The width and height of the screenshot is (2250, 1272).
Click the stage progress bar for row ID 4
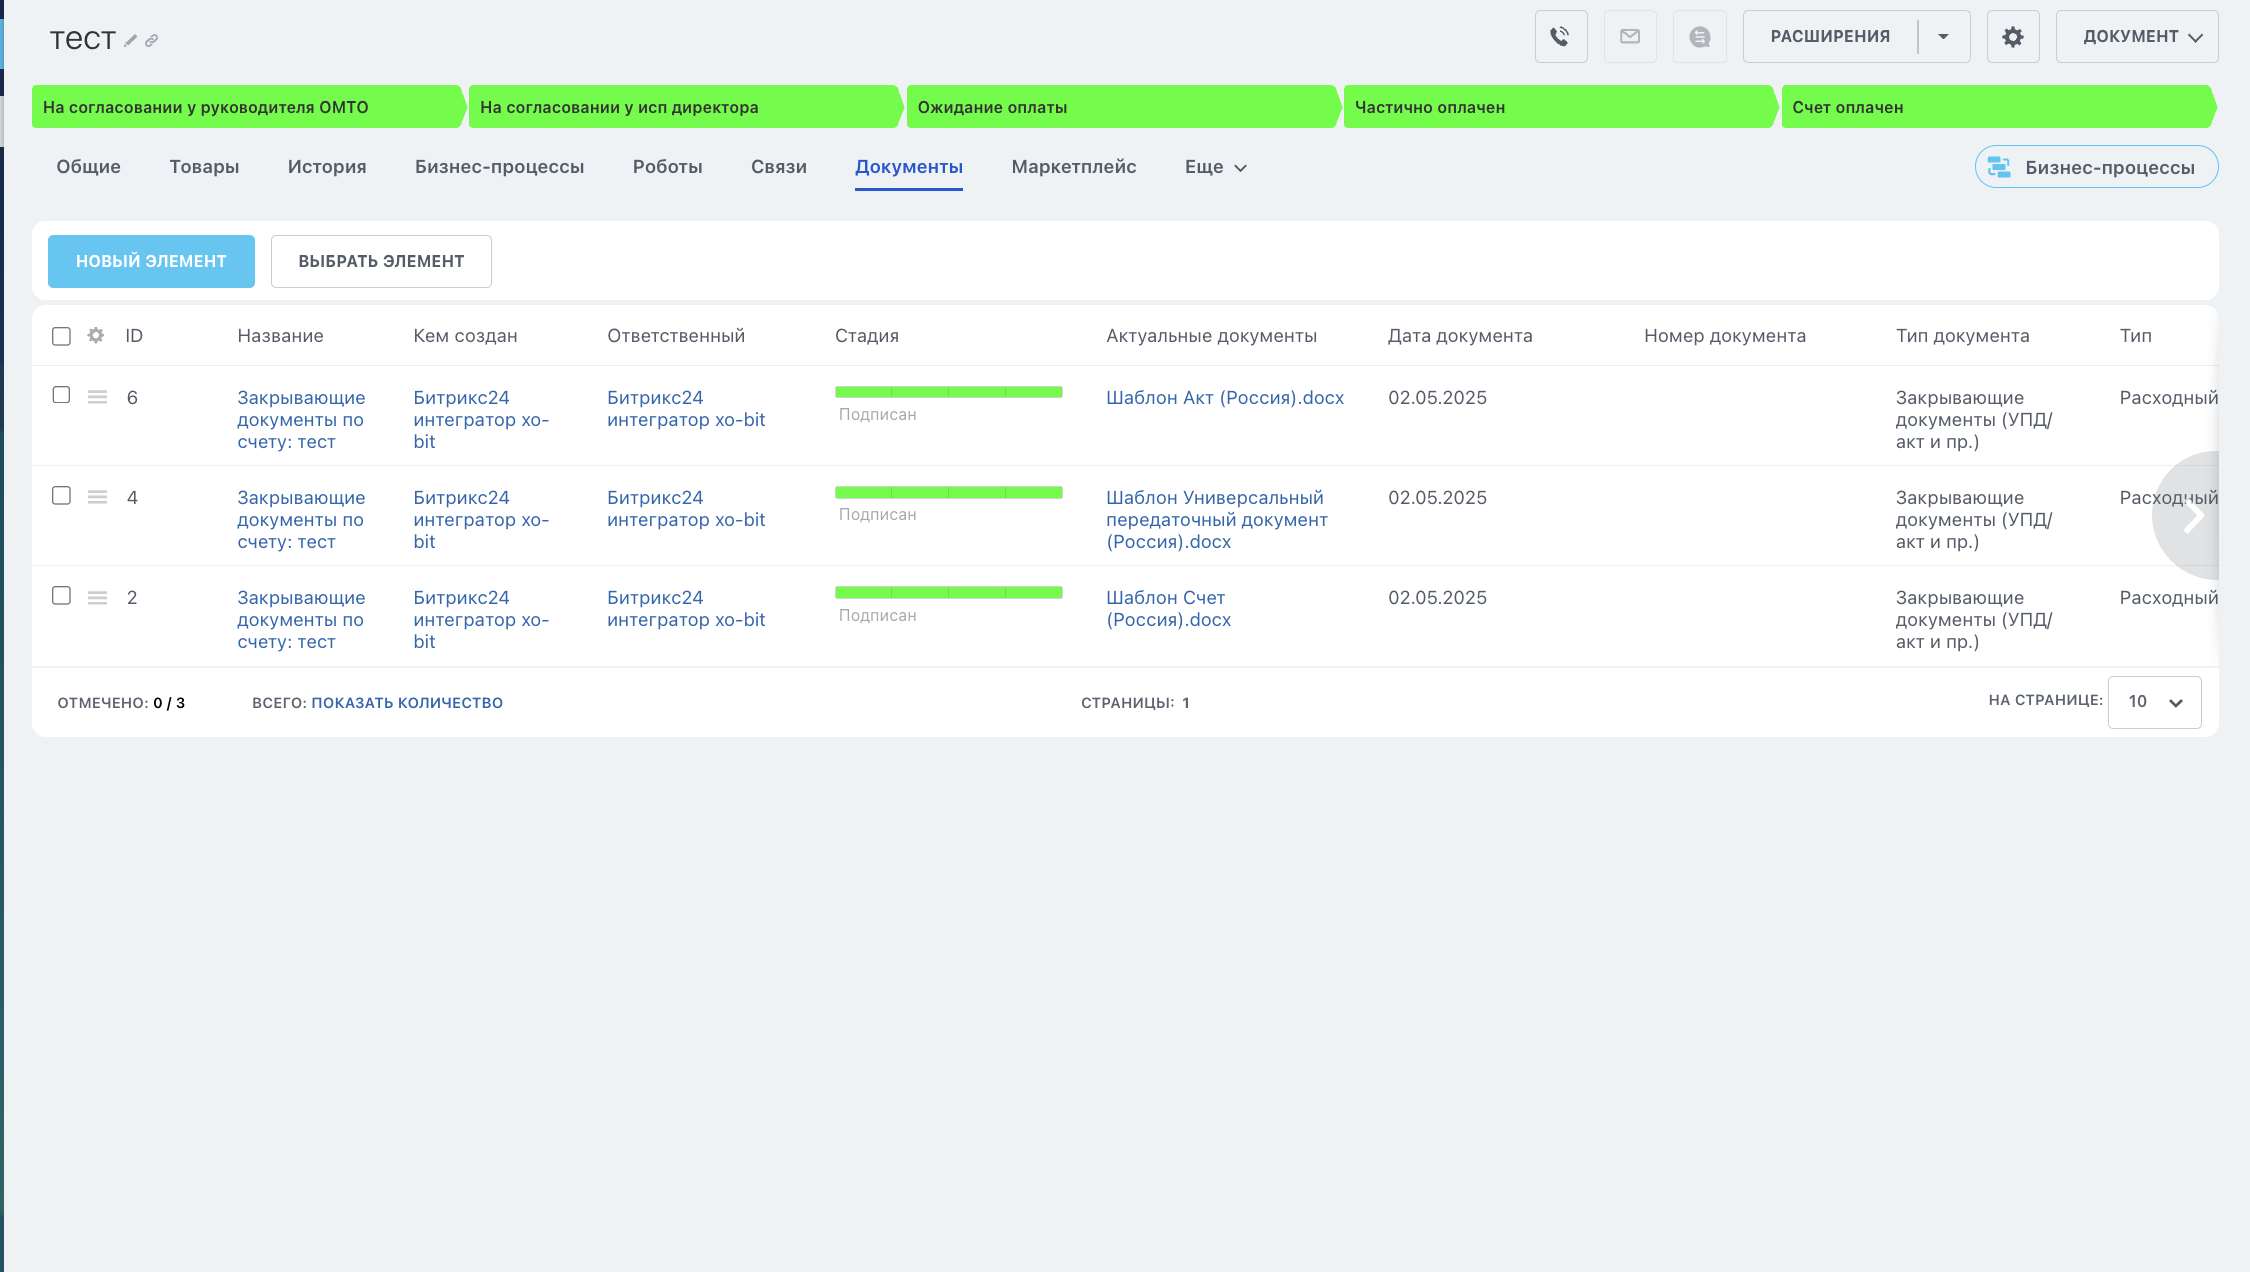[x=948, y=492]
